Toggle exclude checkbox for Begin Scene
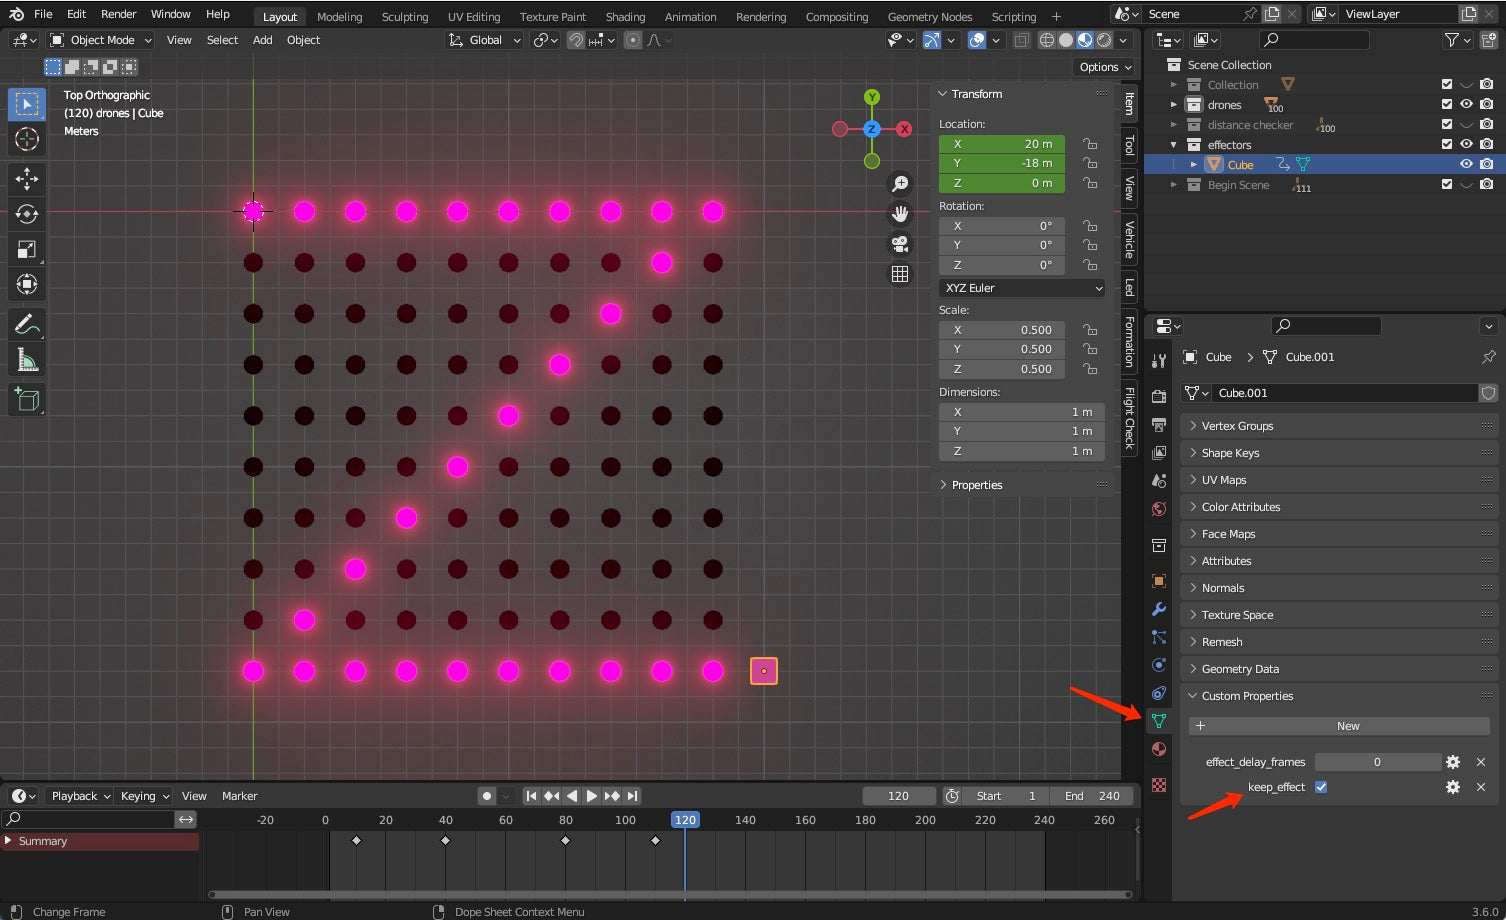 coord(1446,185)
